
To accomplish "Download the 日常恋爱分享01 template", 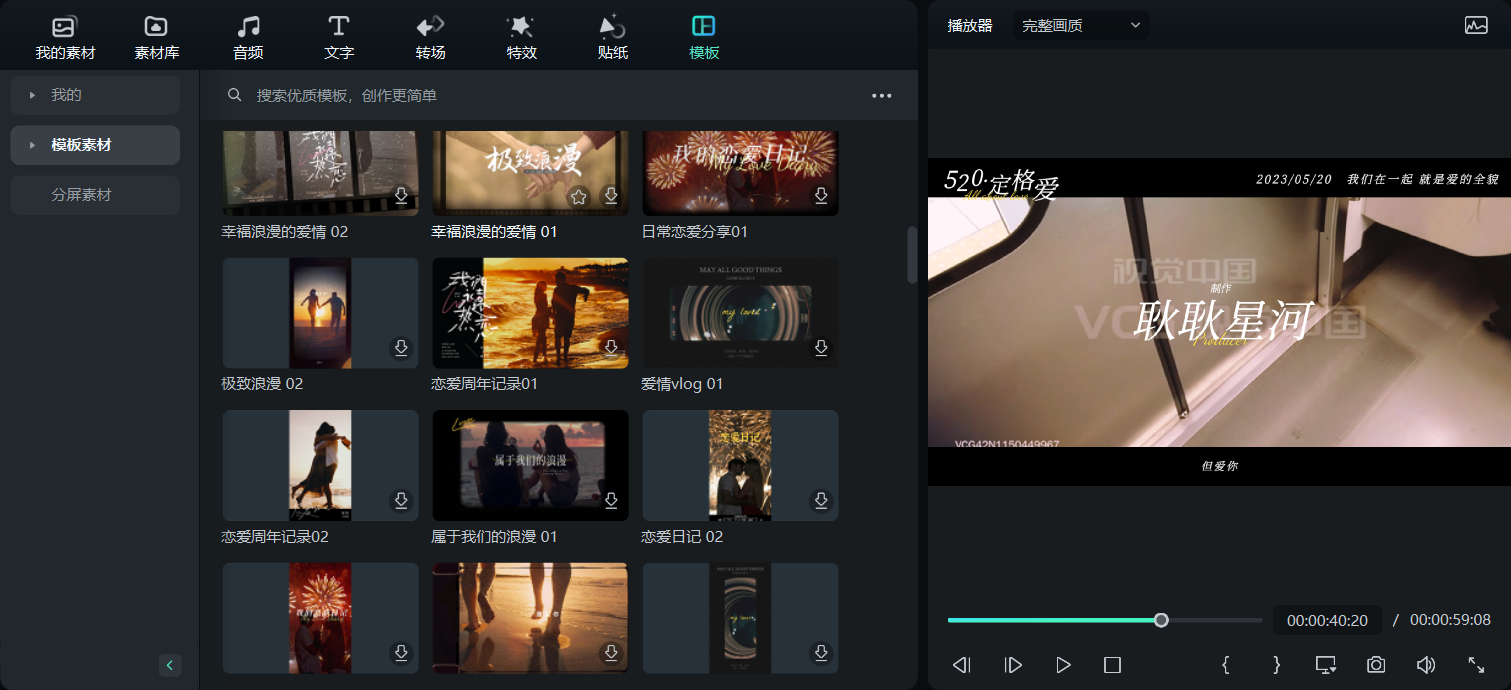I will point(820,196).
